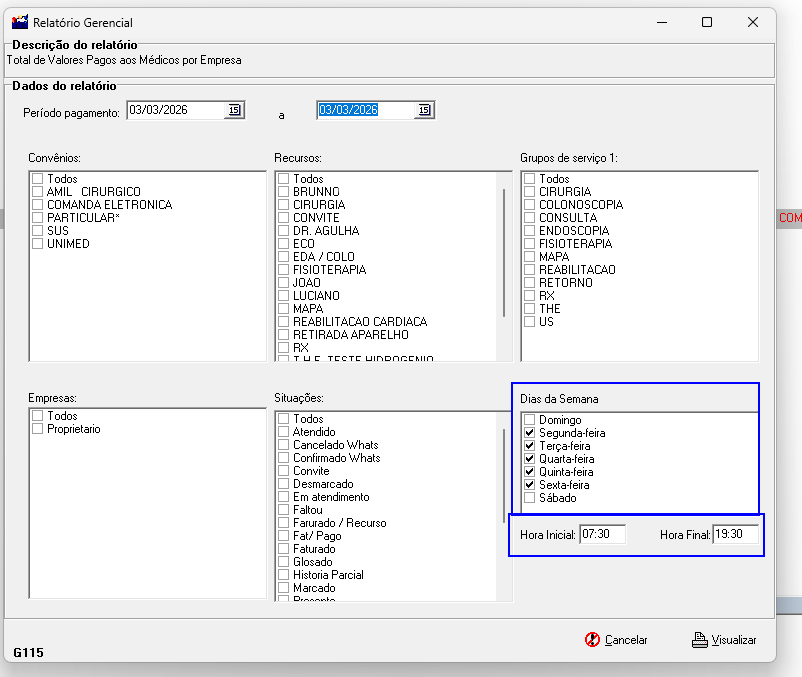The height and width of the screenshot is (677, 802).
Task: Tick the Proprietario empresa checkbox
Action: 38,429
